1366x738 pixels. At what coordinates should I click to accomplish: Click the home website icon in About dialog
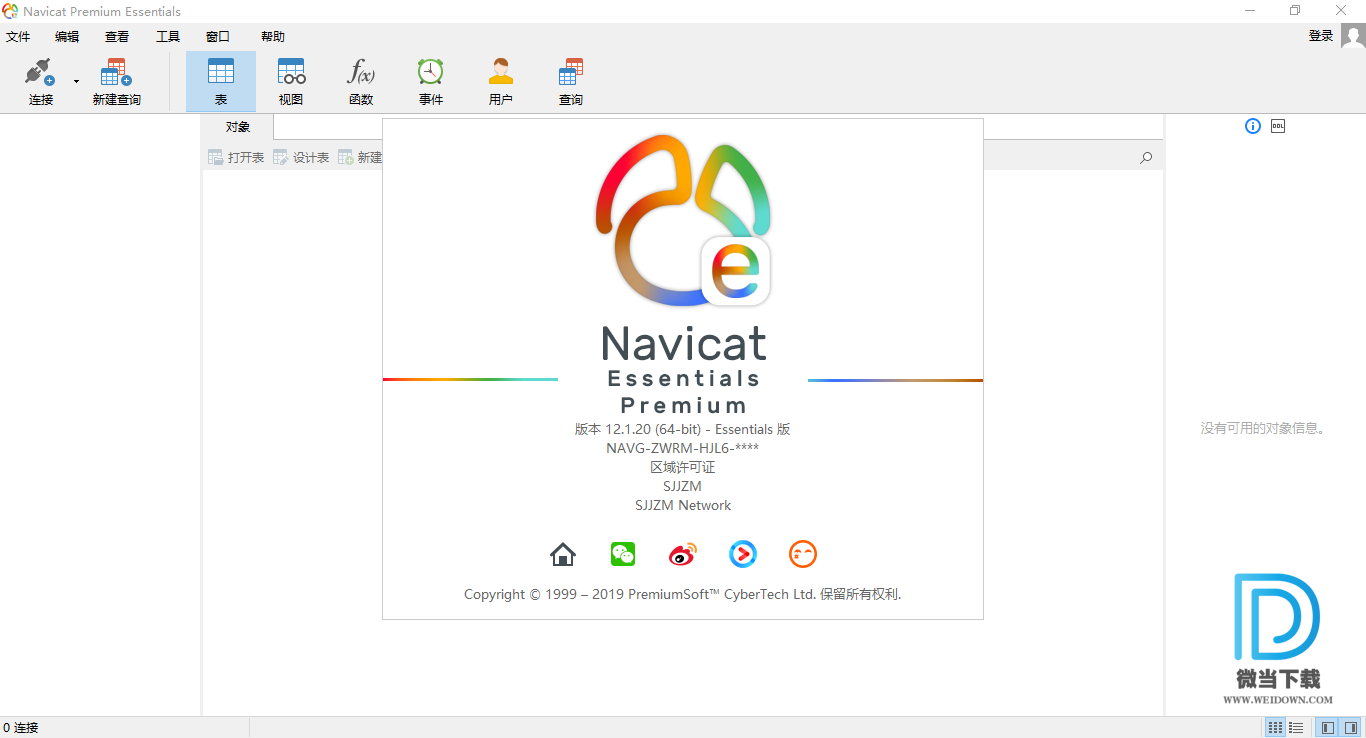point(563,554)
